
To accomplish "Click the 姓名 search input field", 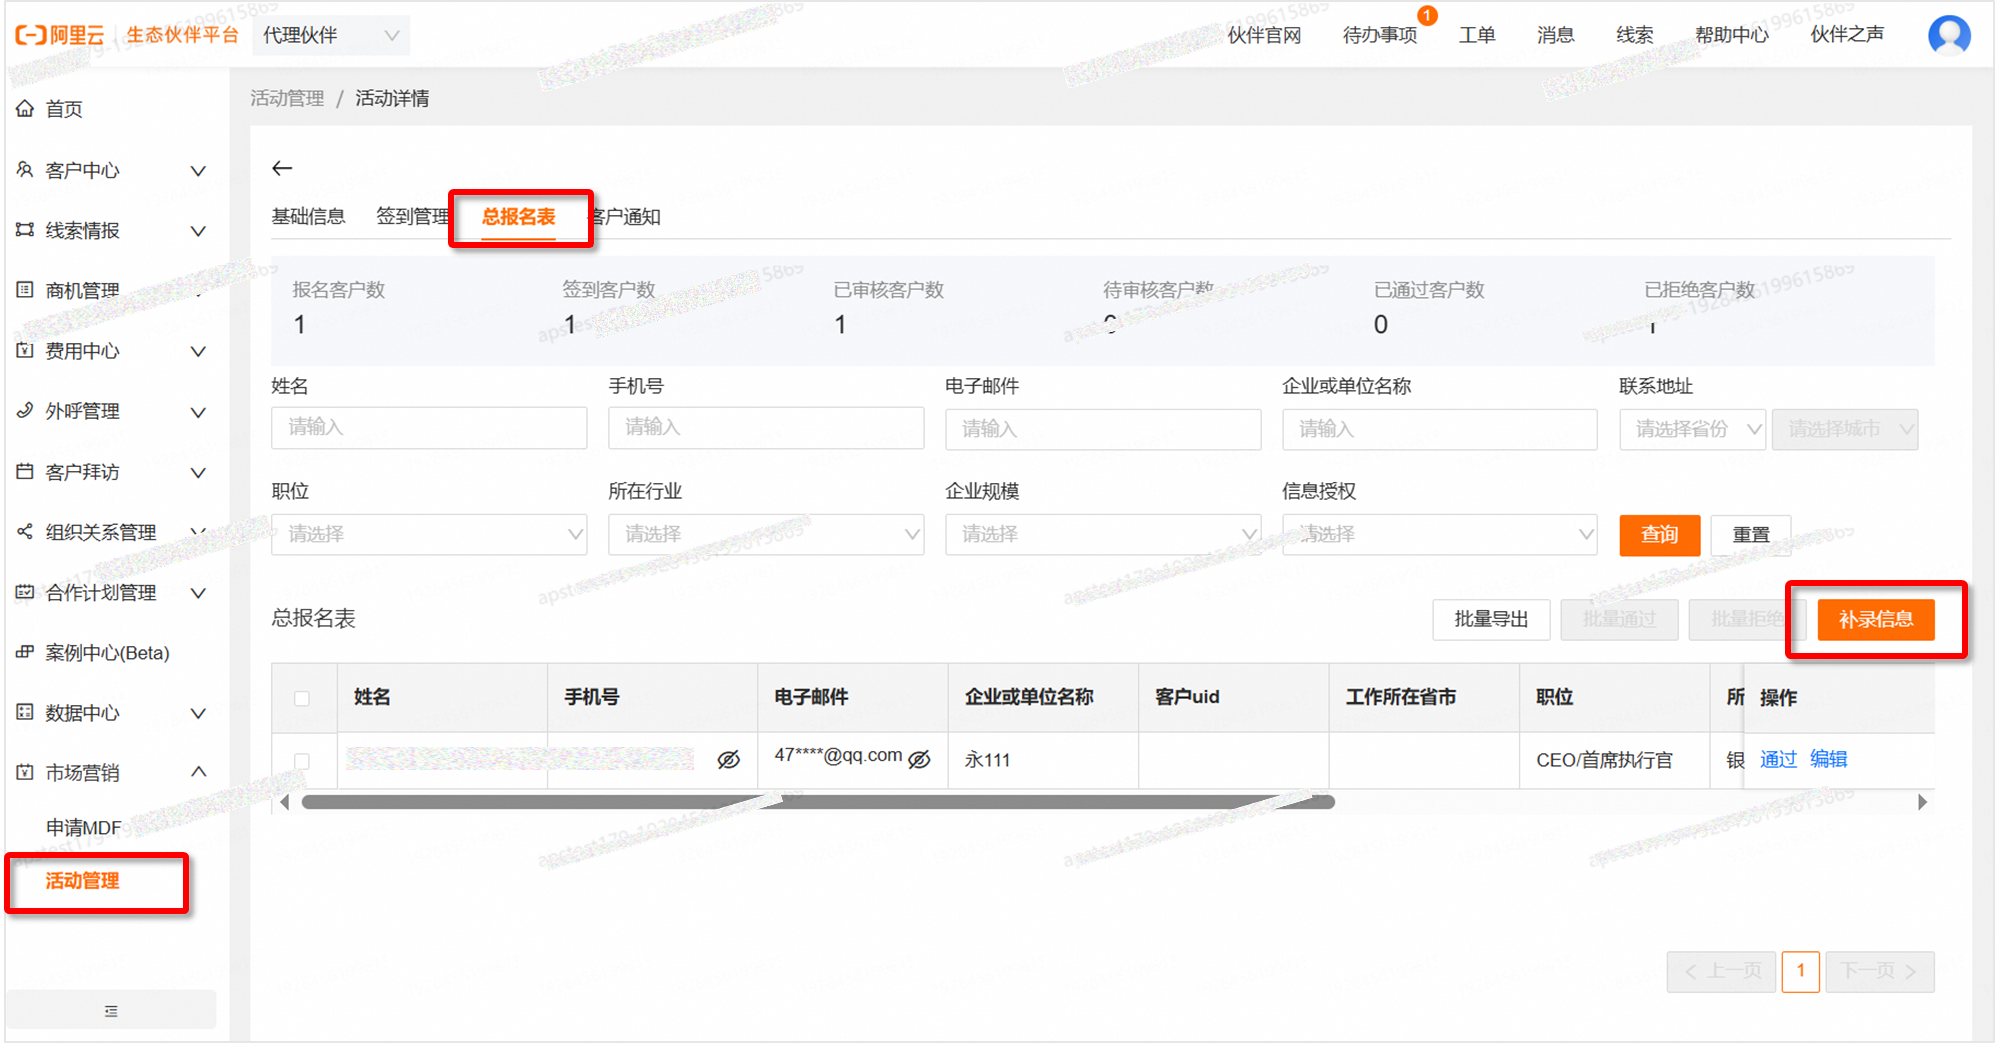I will click(429, 428).
